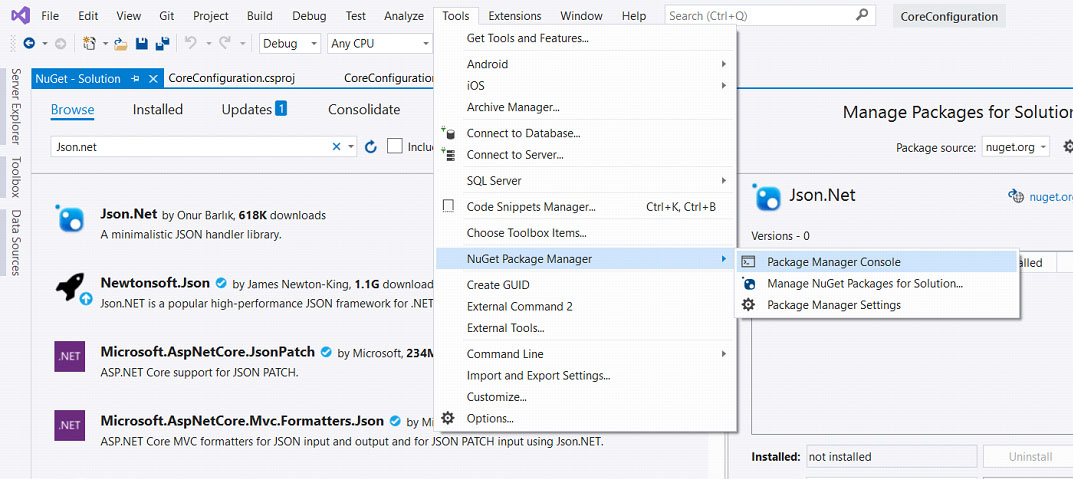Click the nuget.org link in details
Image resolution: width=1073 pixels, height=479 pixels.
click(x=1051, y=197)
